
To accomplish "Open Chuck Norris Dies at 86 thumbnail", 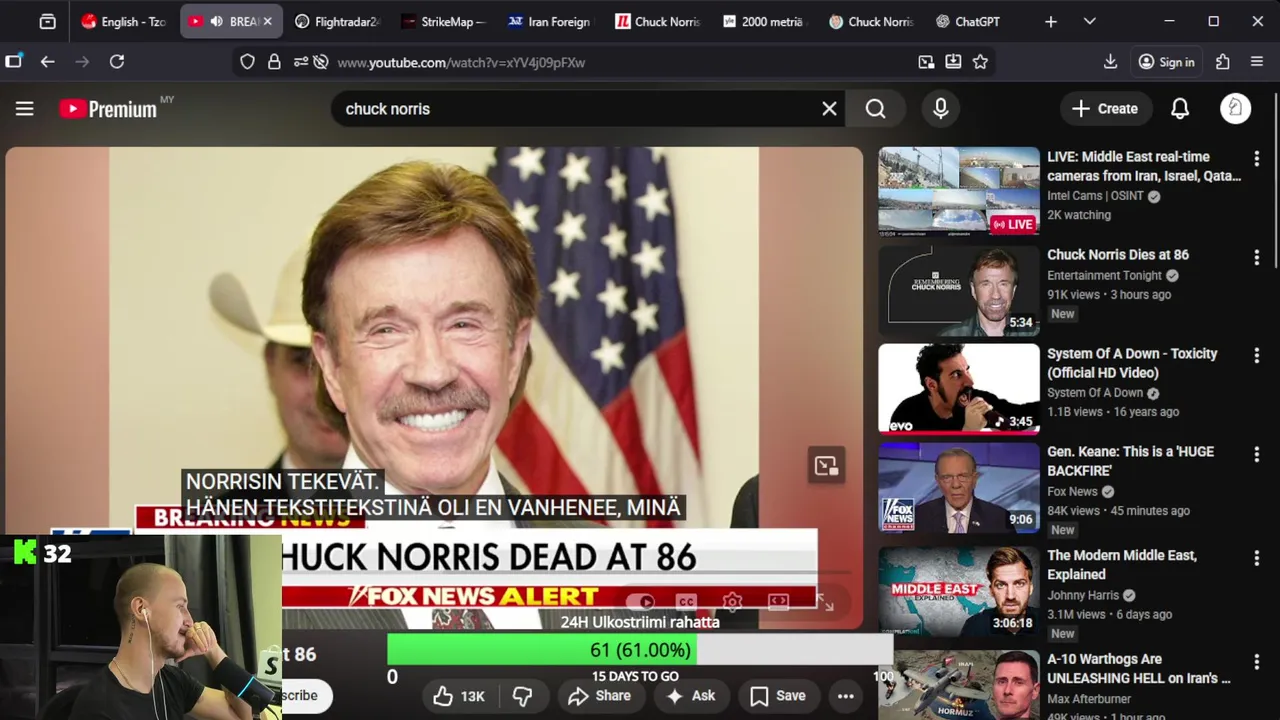I will [x=959, y=290].
